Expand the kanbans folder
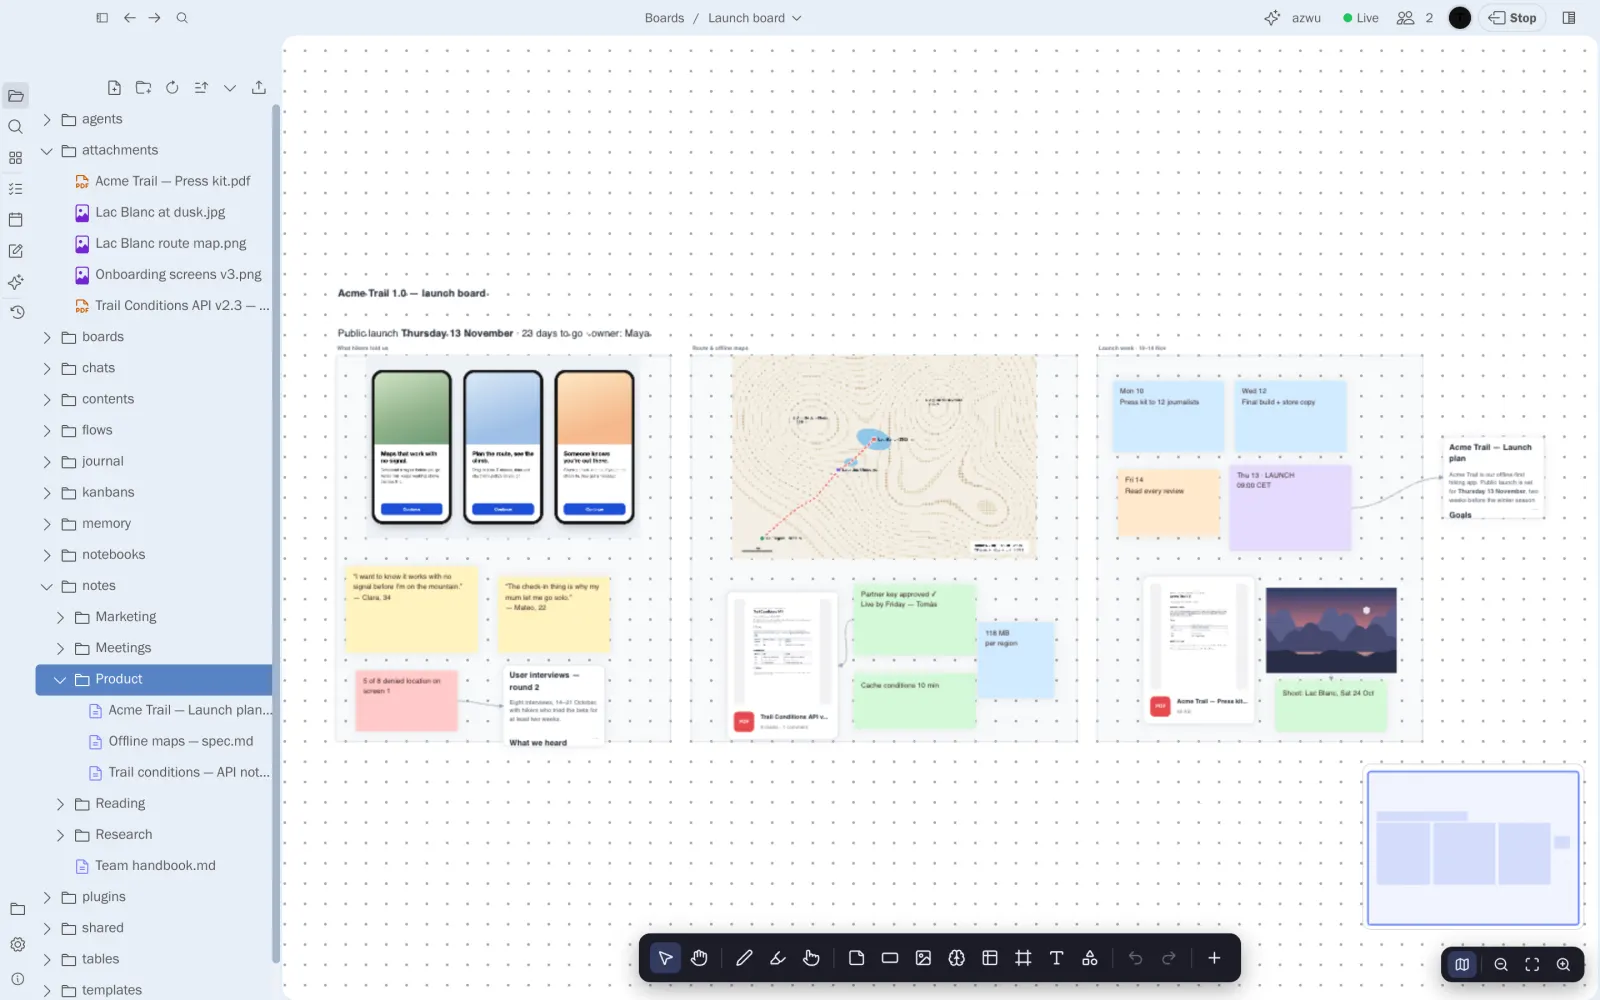 click(x=47, y=492)
